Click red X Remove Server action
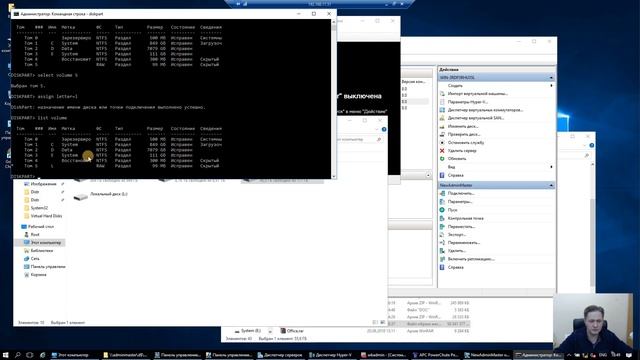 click(442, 151)
